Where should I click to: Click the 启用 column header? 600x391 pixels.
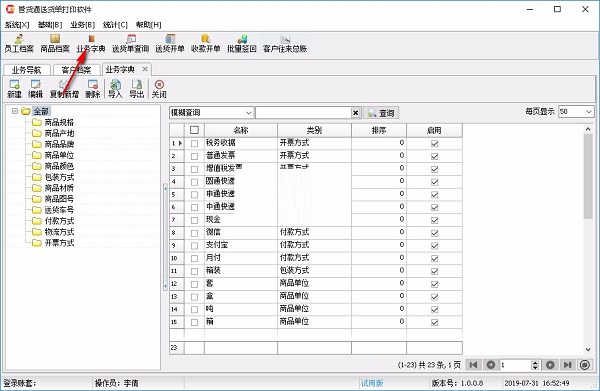pyautogui.click(x=434, y=130)
